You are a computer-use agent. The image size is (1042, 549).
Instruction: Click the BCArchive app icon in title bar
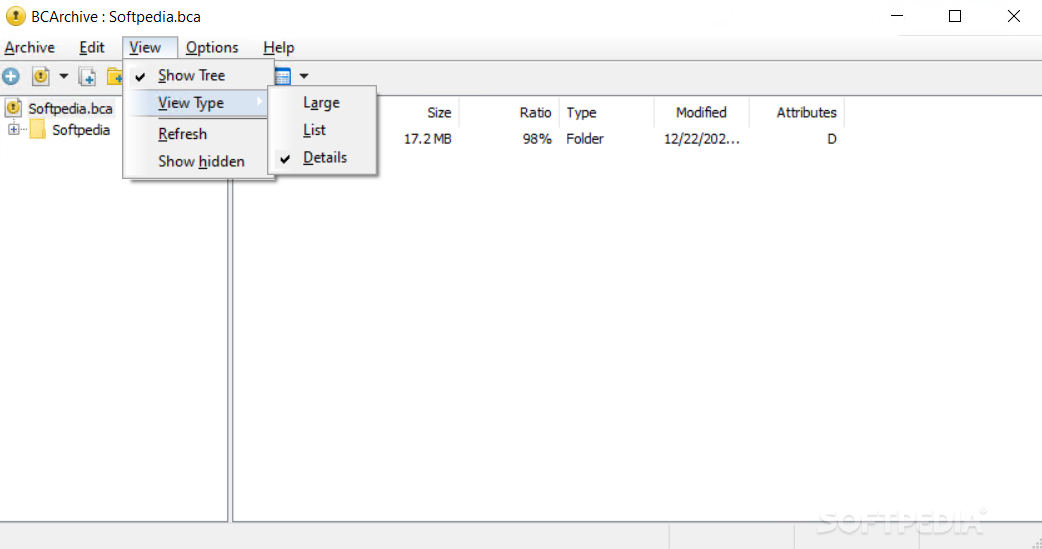(x=15, y=16)
